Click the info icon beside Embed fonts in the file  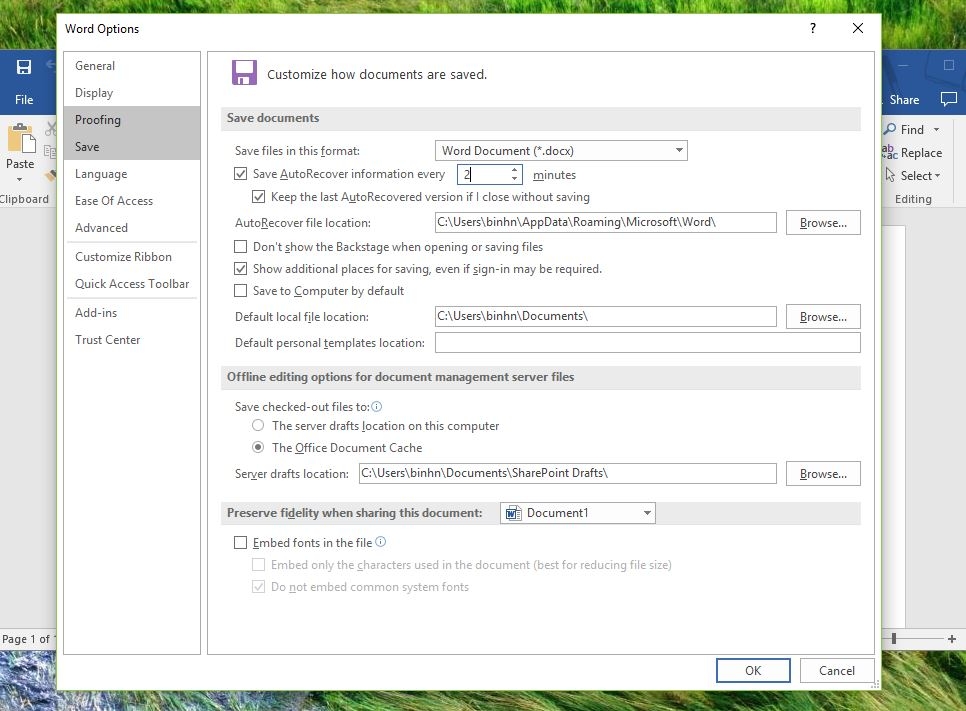tap(381, 542)
